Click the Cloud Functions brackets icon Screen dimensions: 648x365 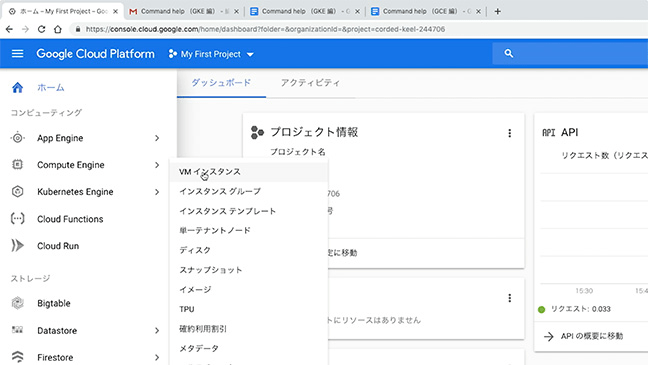pos(17,218)
